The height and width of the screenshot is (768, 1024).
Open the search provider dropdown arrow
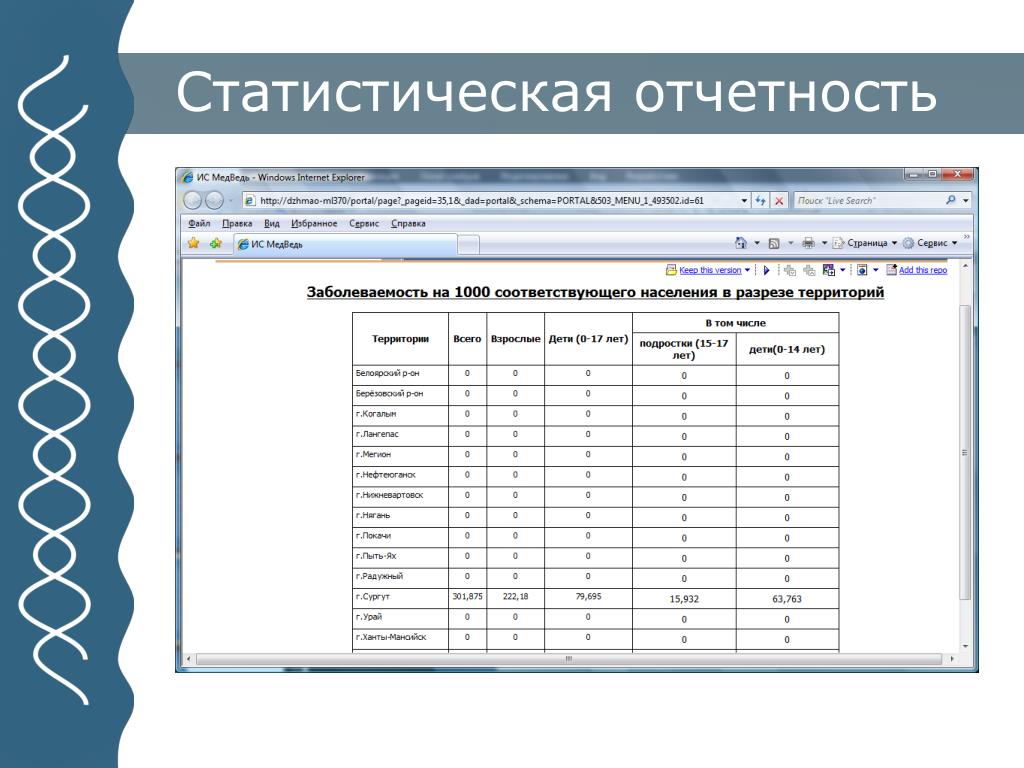click(x=965, y=200)
